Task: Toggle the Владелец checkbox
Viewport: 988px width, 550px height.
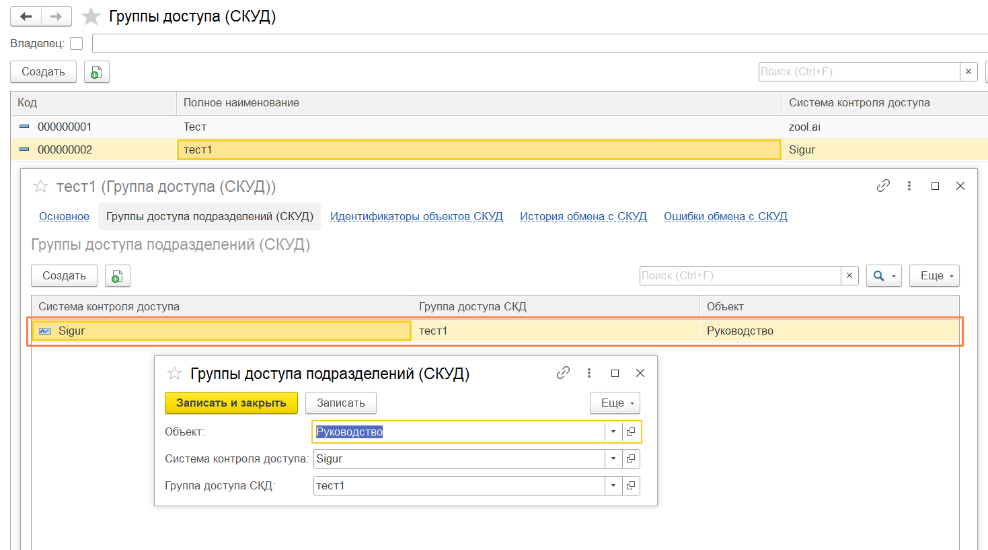Action: tap(77, 43)
